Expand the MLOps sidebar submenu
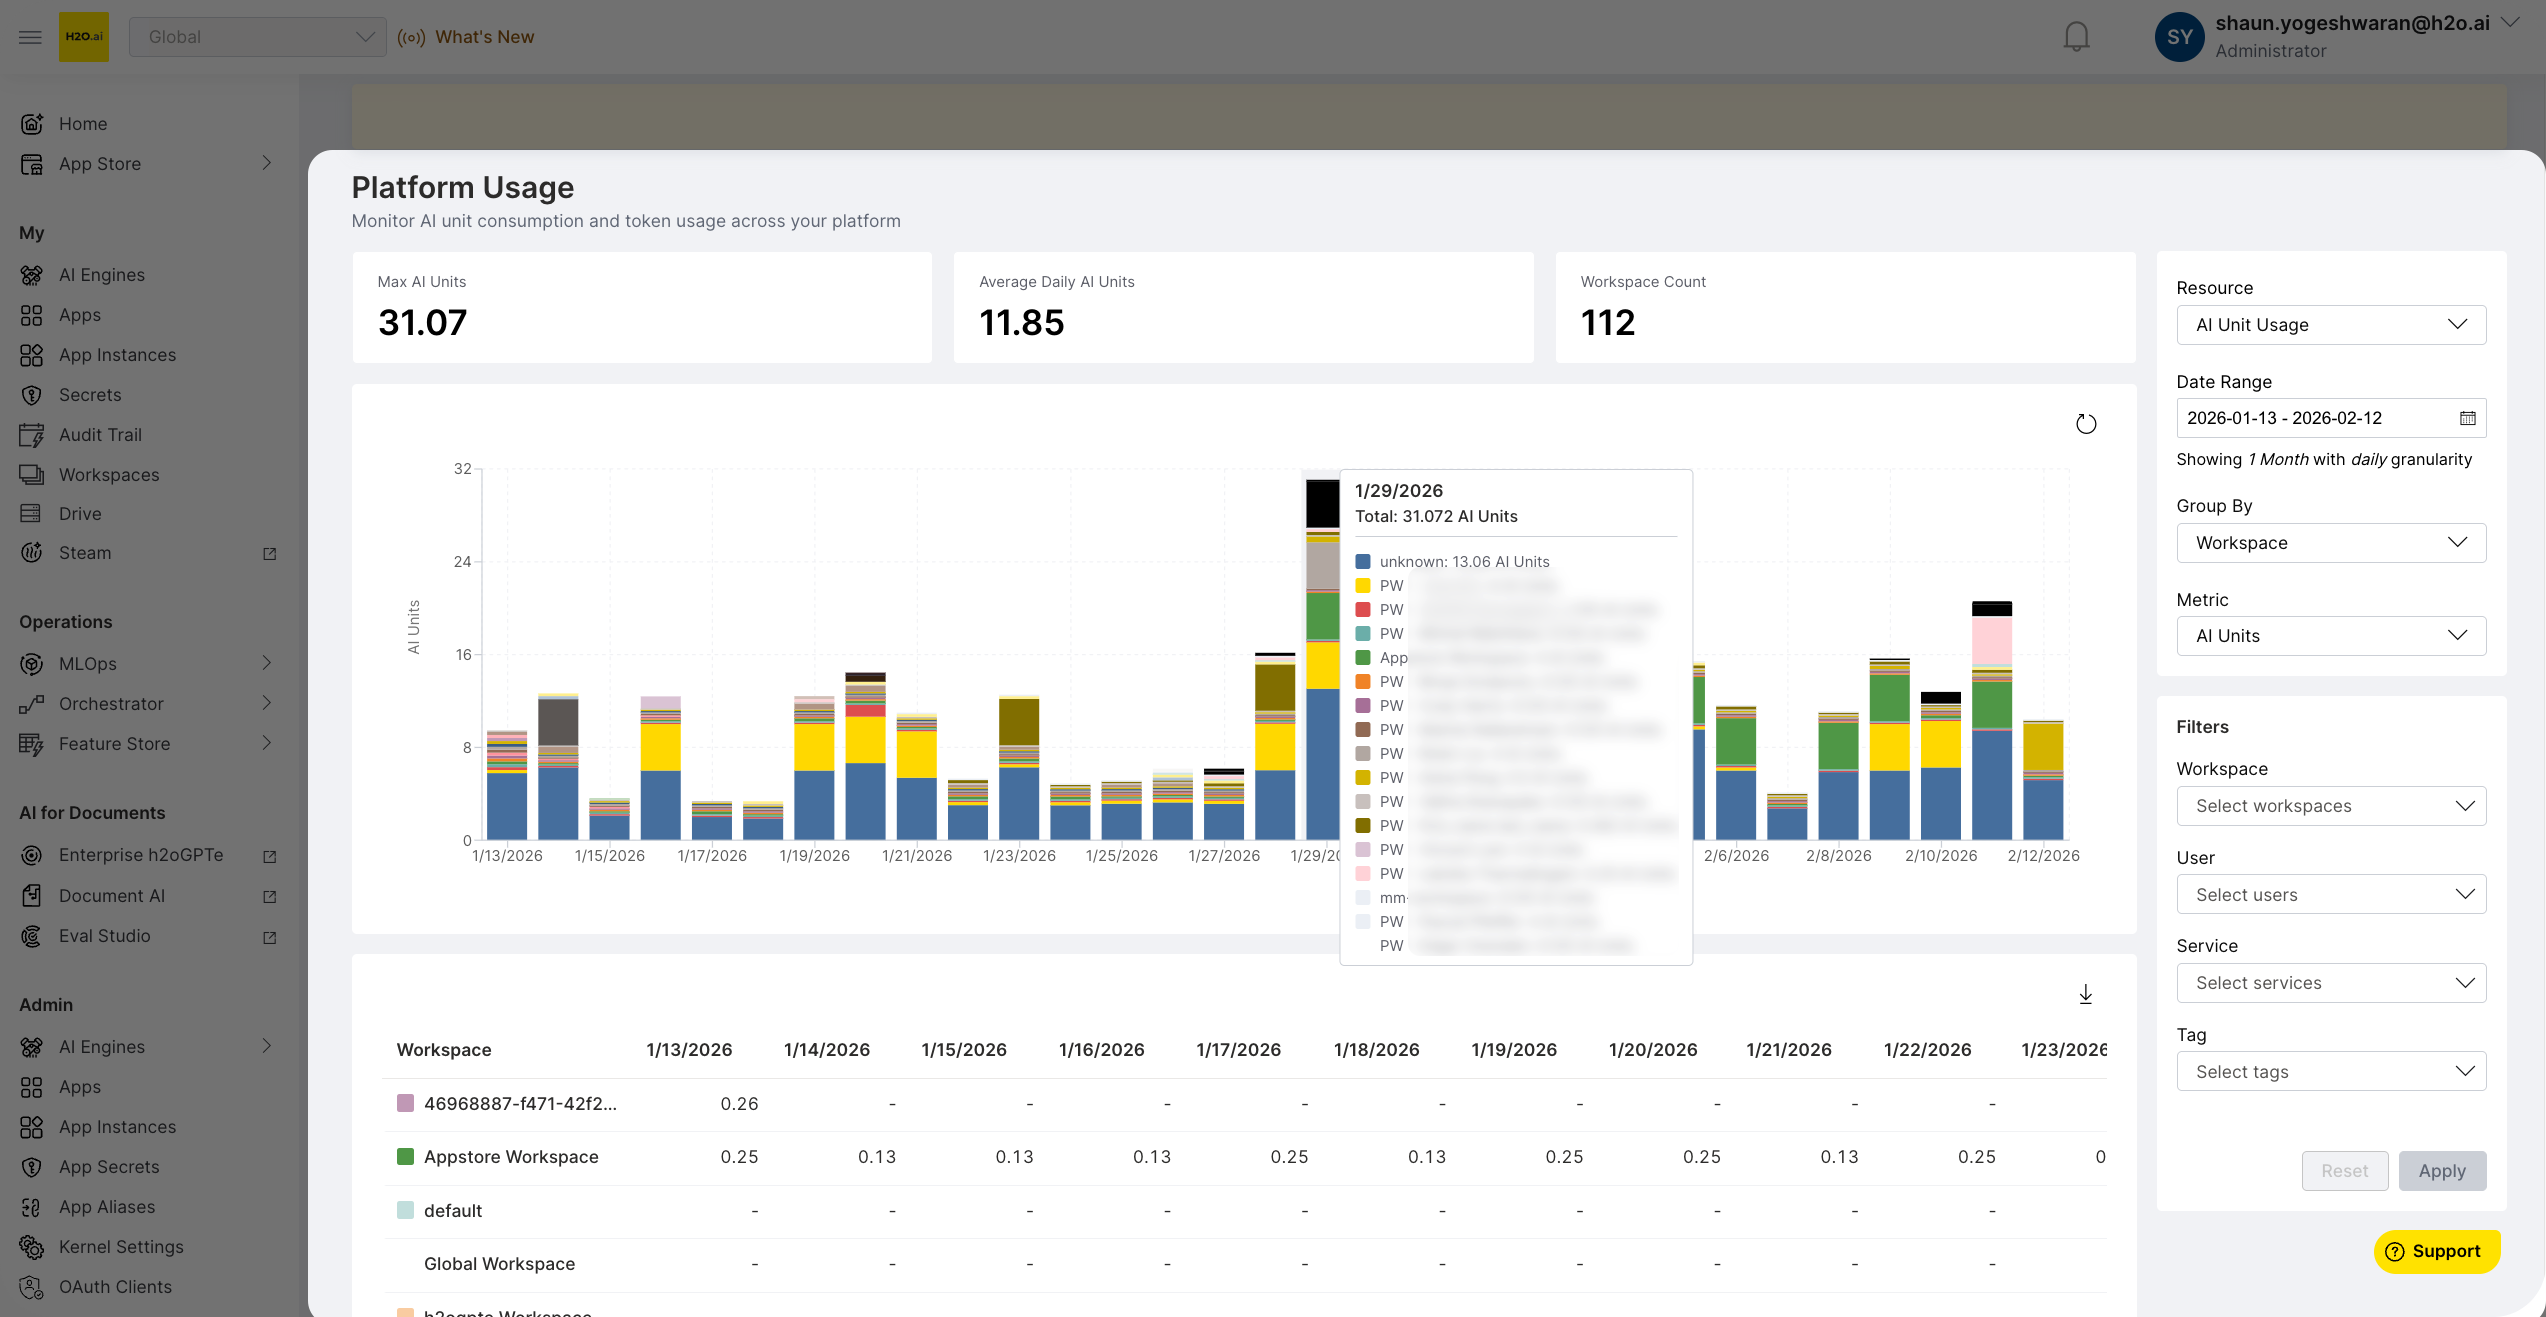The image size is (2546, 1317). [266, 664]
